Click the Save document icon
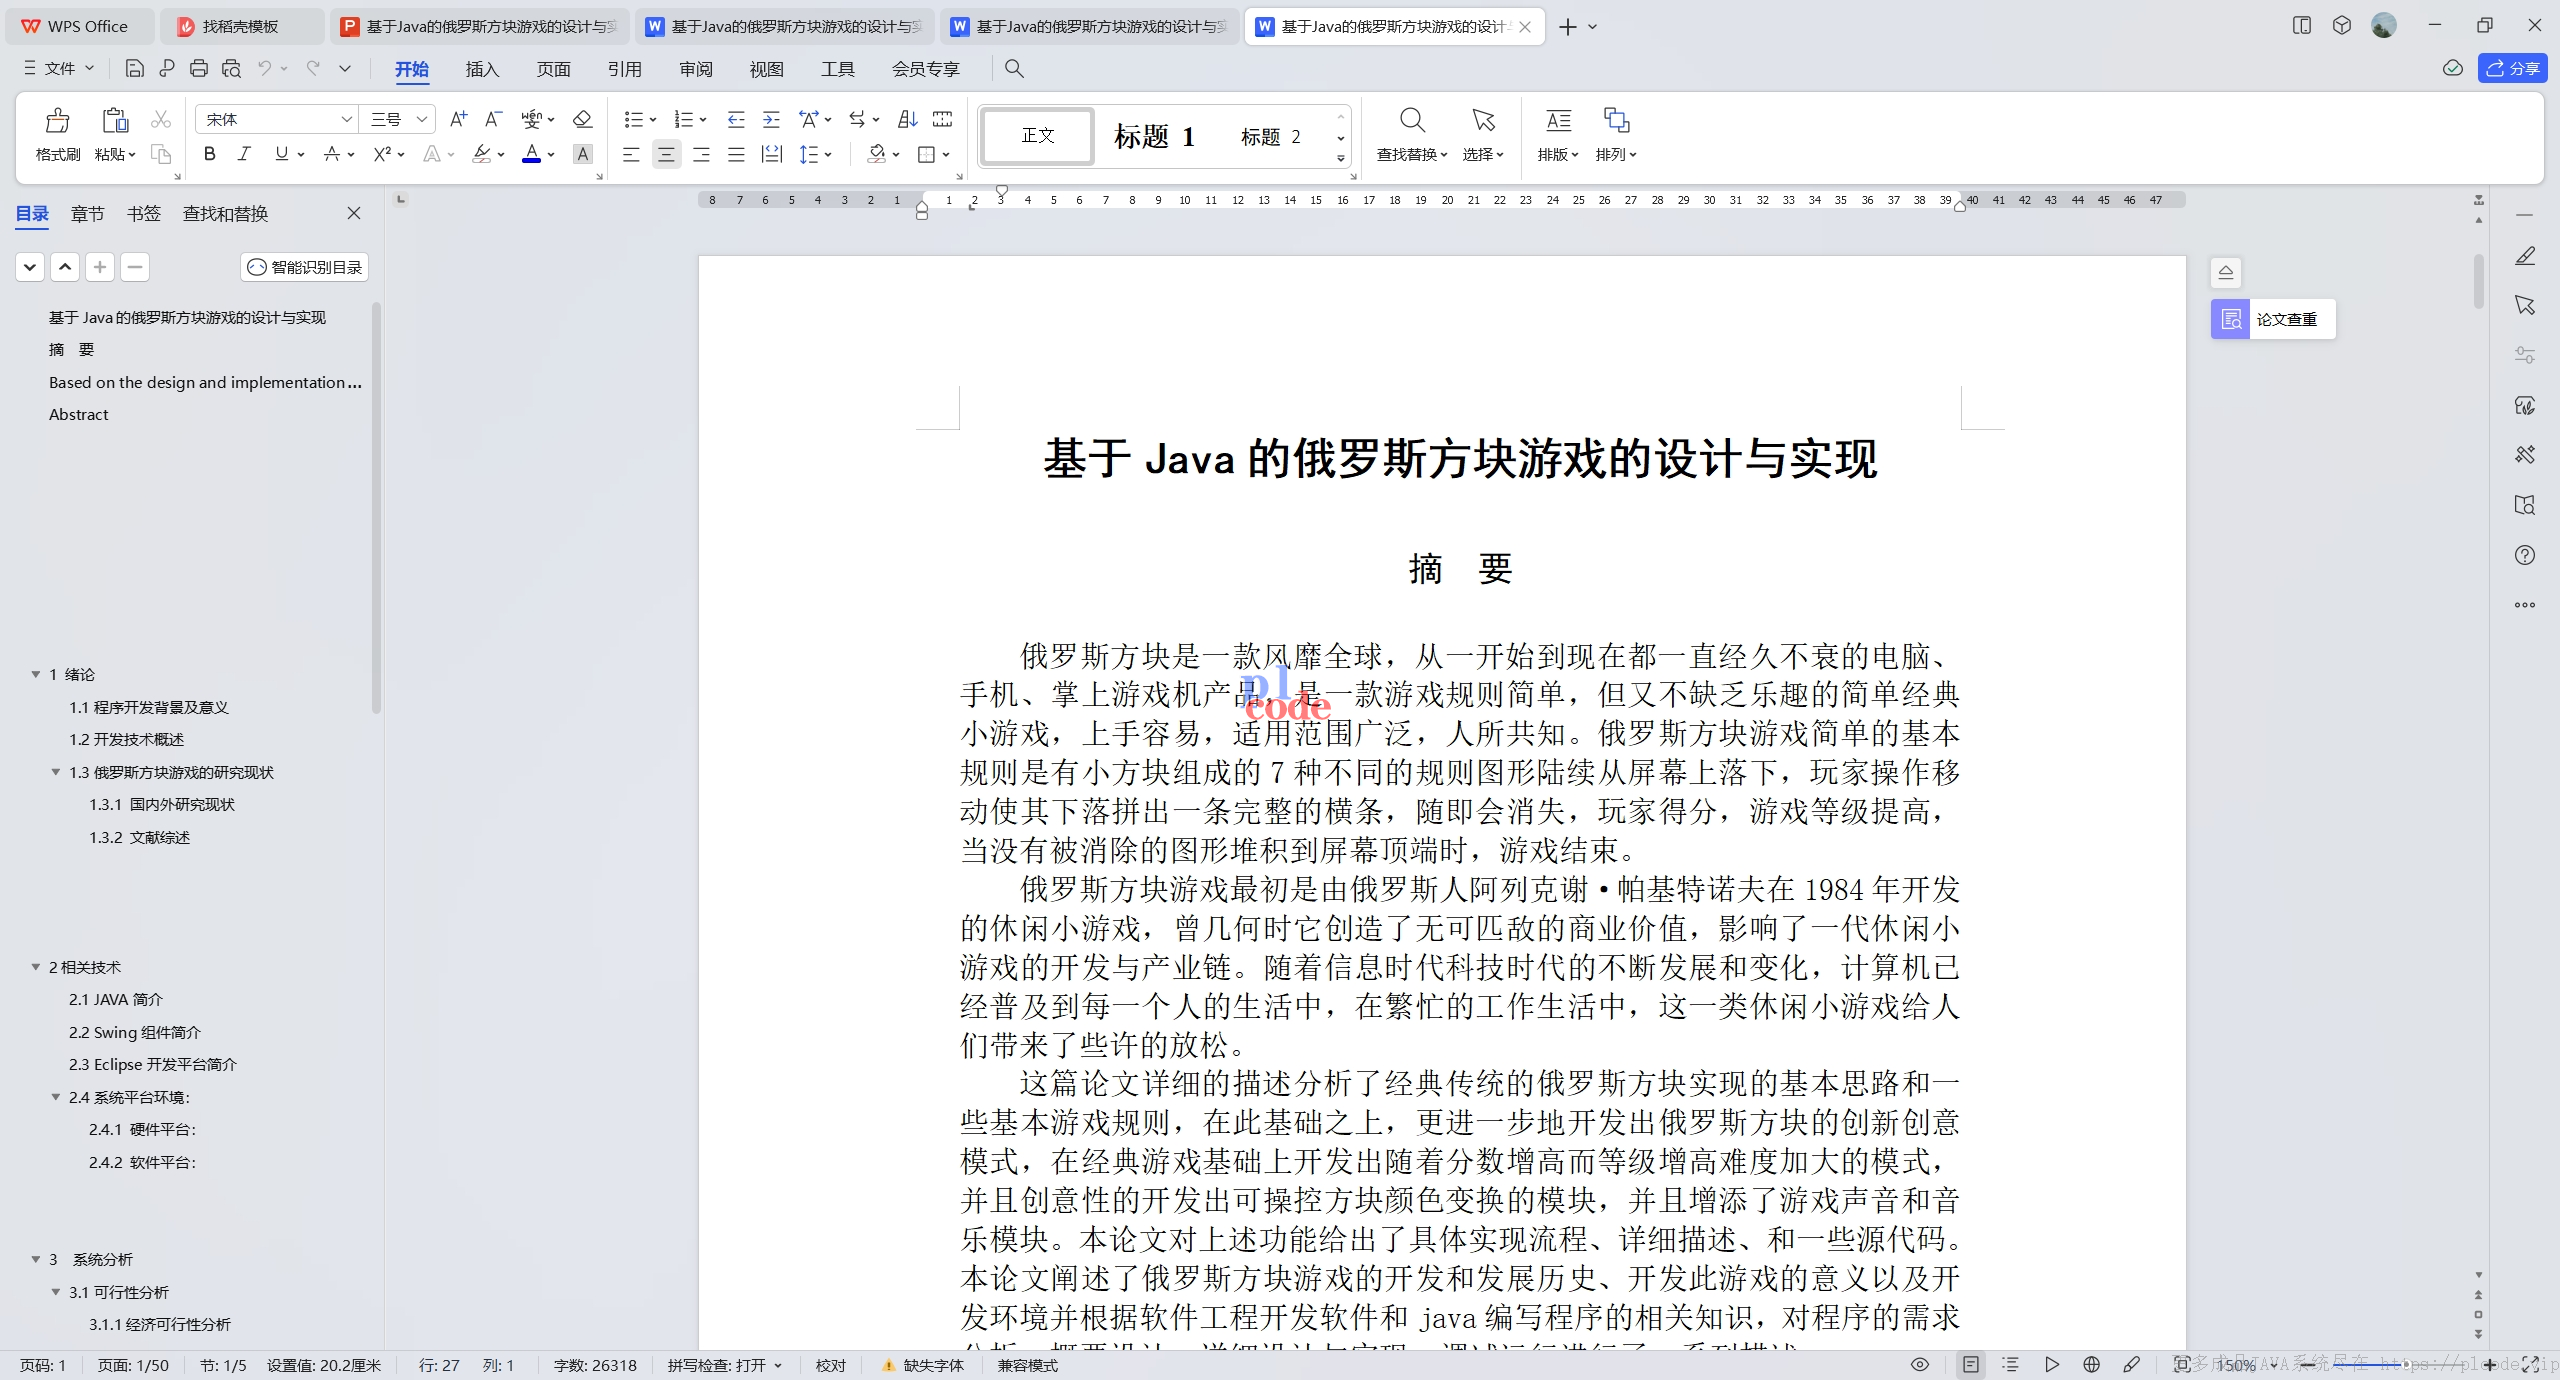This screenshot has width=2560, height=1380. coord(134,68)
